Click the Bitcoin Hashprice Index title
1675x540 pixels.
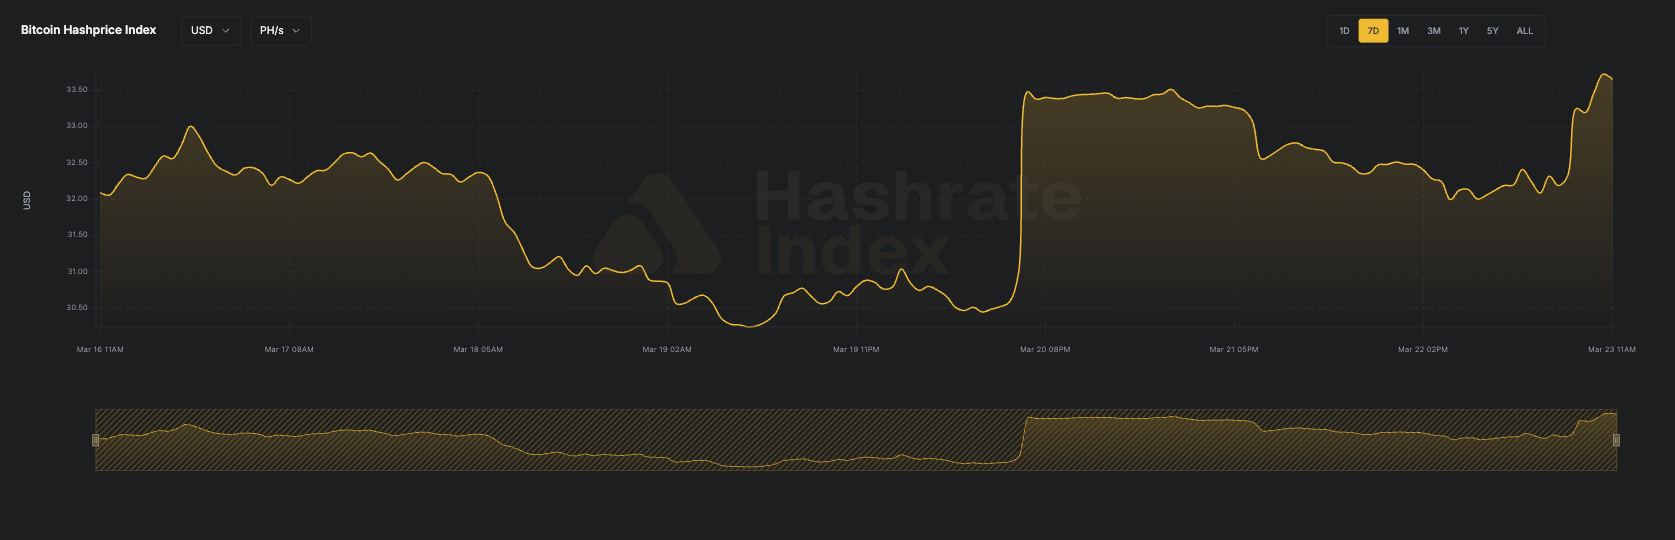(89, 30)
